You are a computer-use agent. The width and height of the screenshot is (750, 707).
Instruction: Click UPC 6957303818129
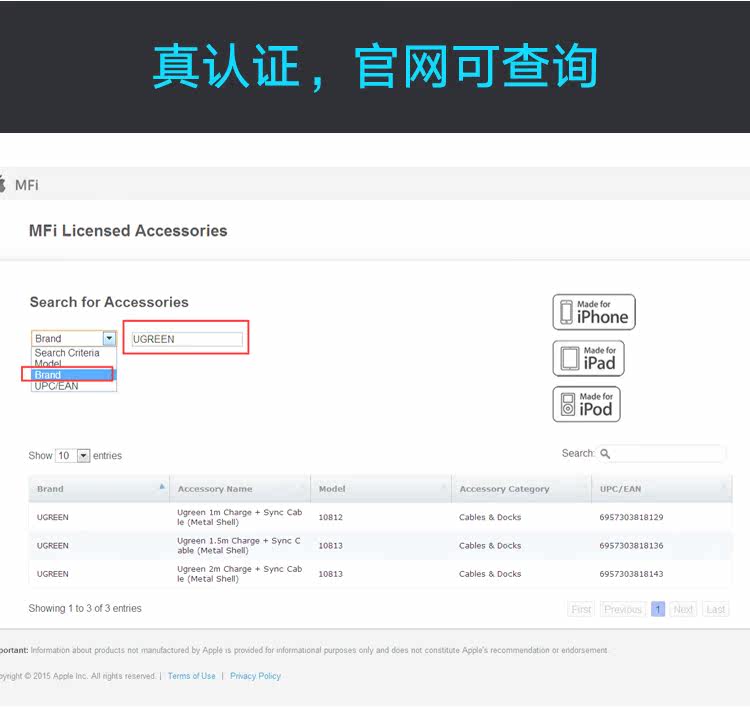click(631, 517)
